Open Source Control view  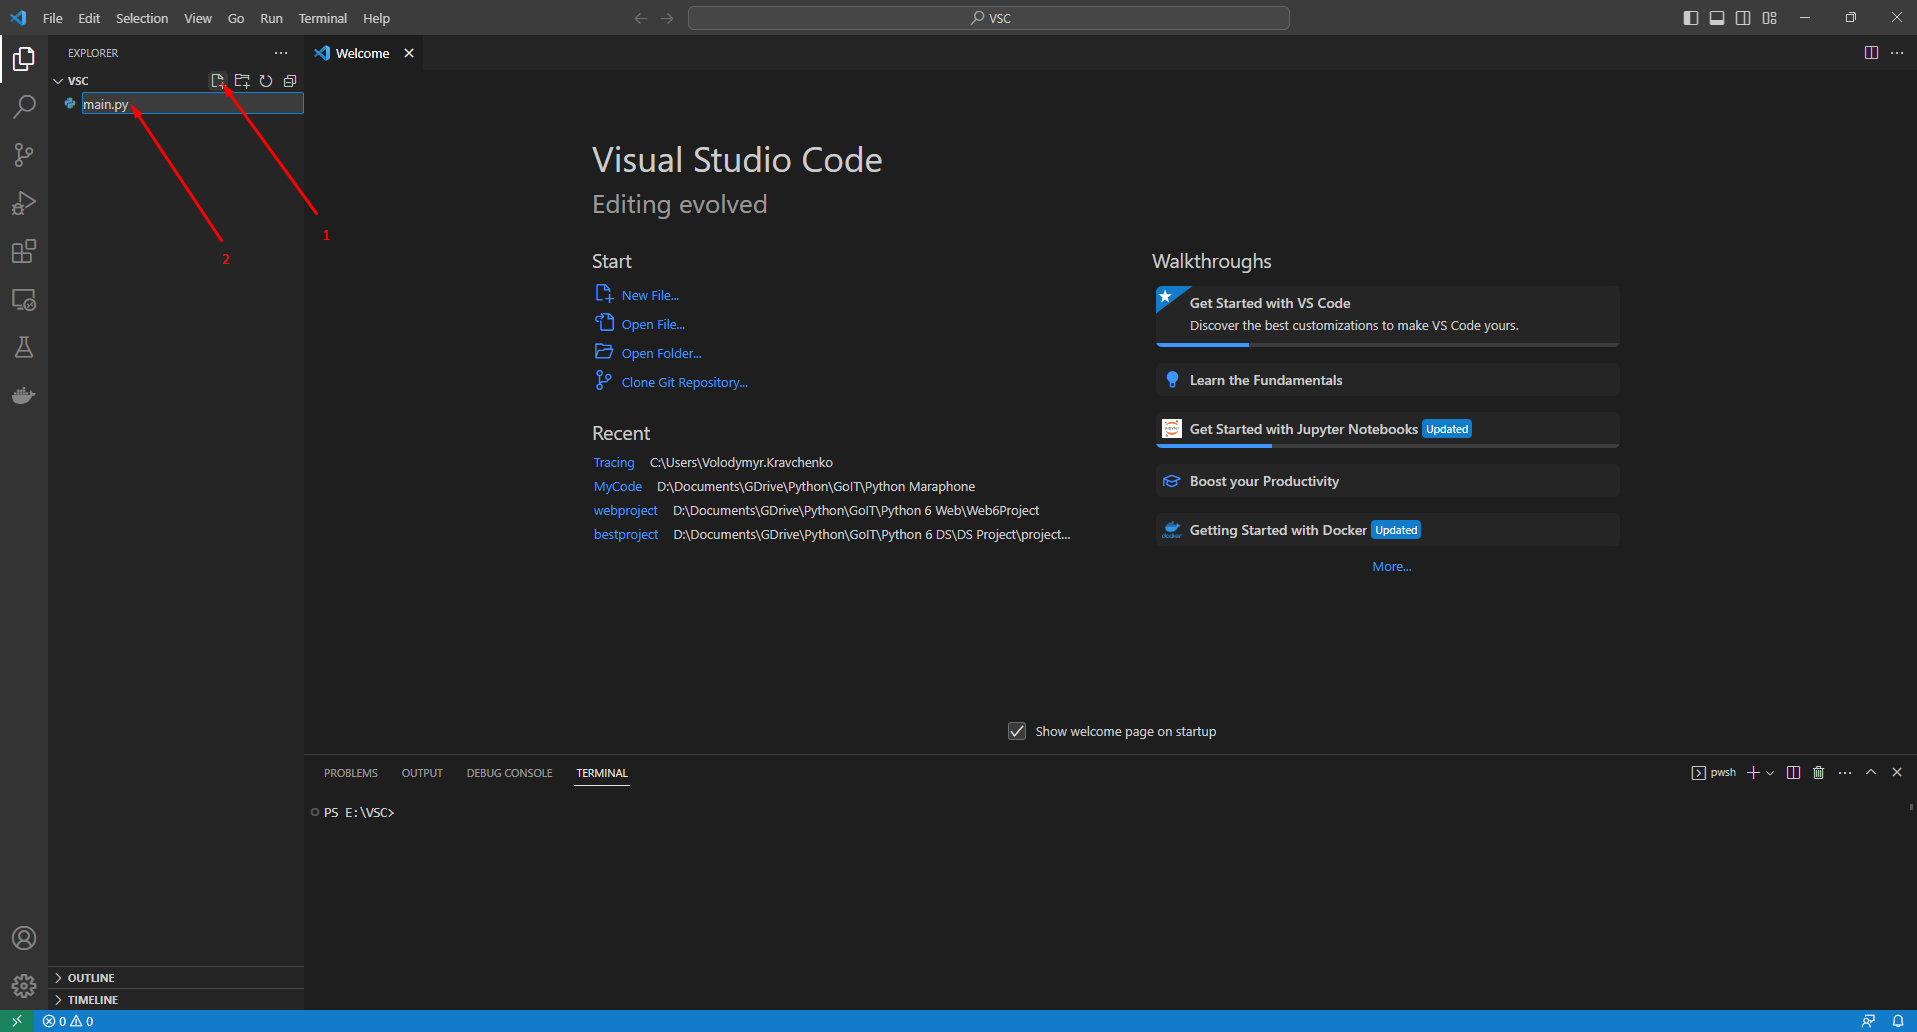(24, 154)
